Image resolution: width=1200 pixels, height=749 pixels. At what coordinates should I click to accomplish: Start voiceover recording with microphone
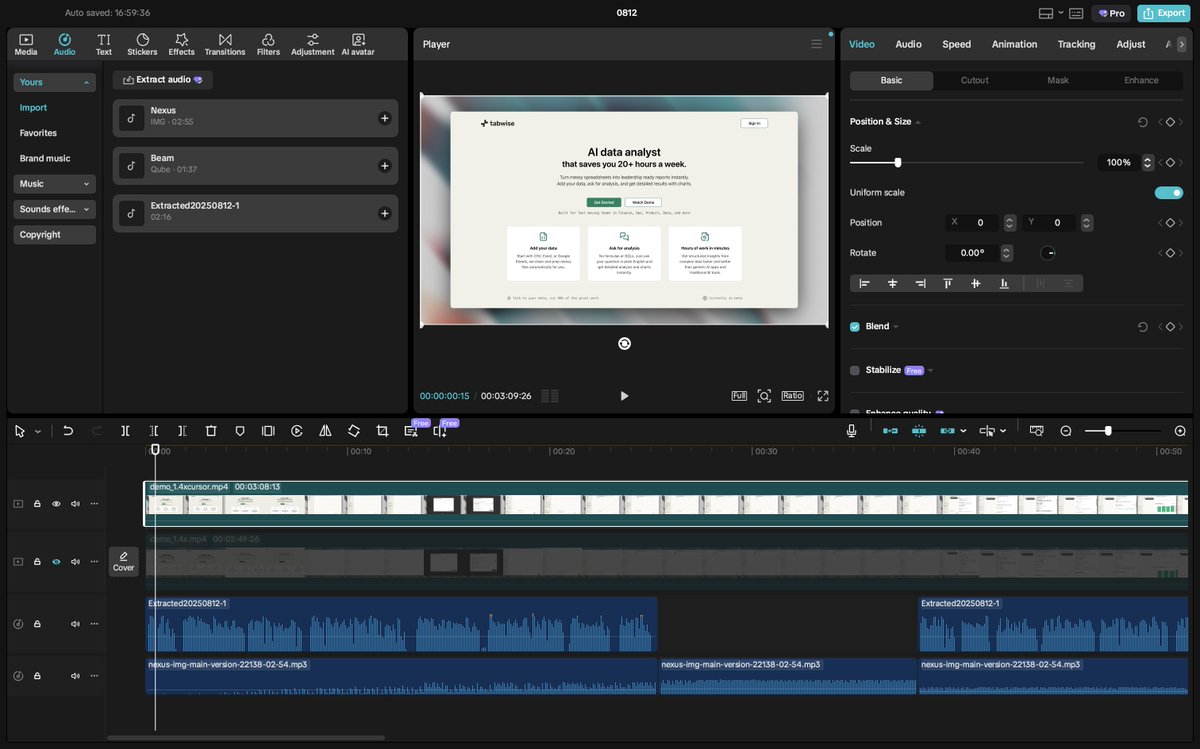click(851, 431)
